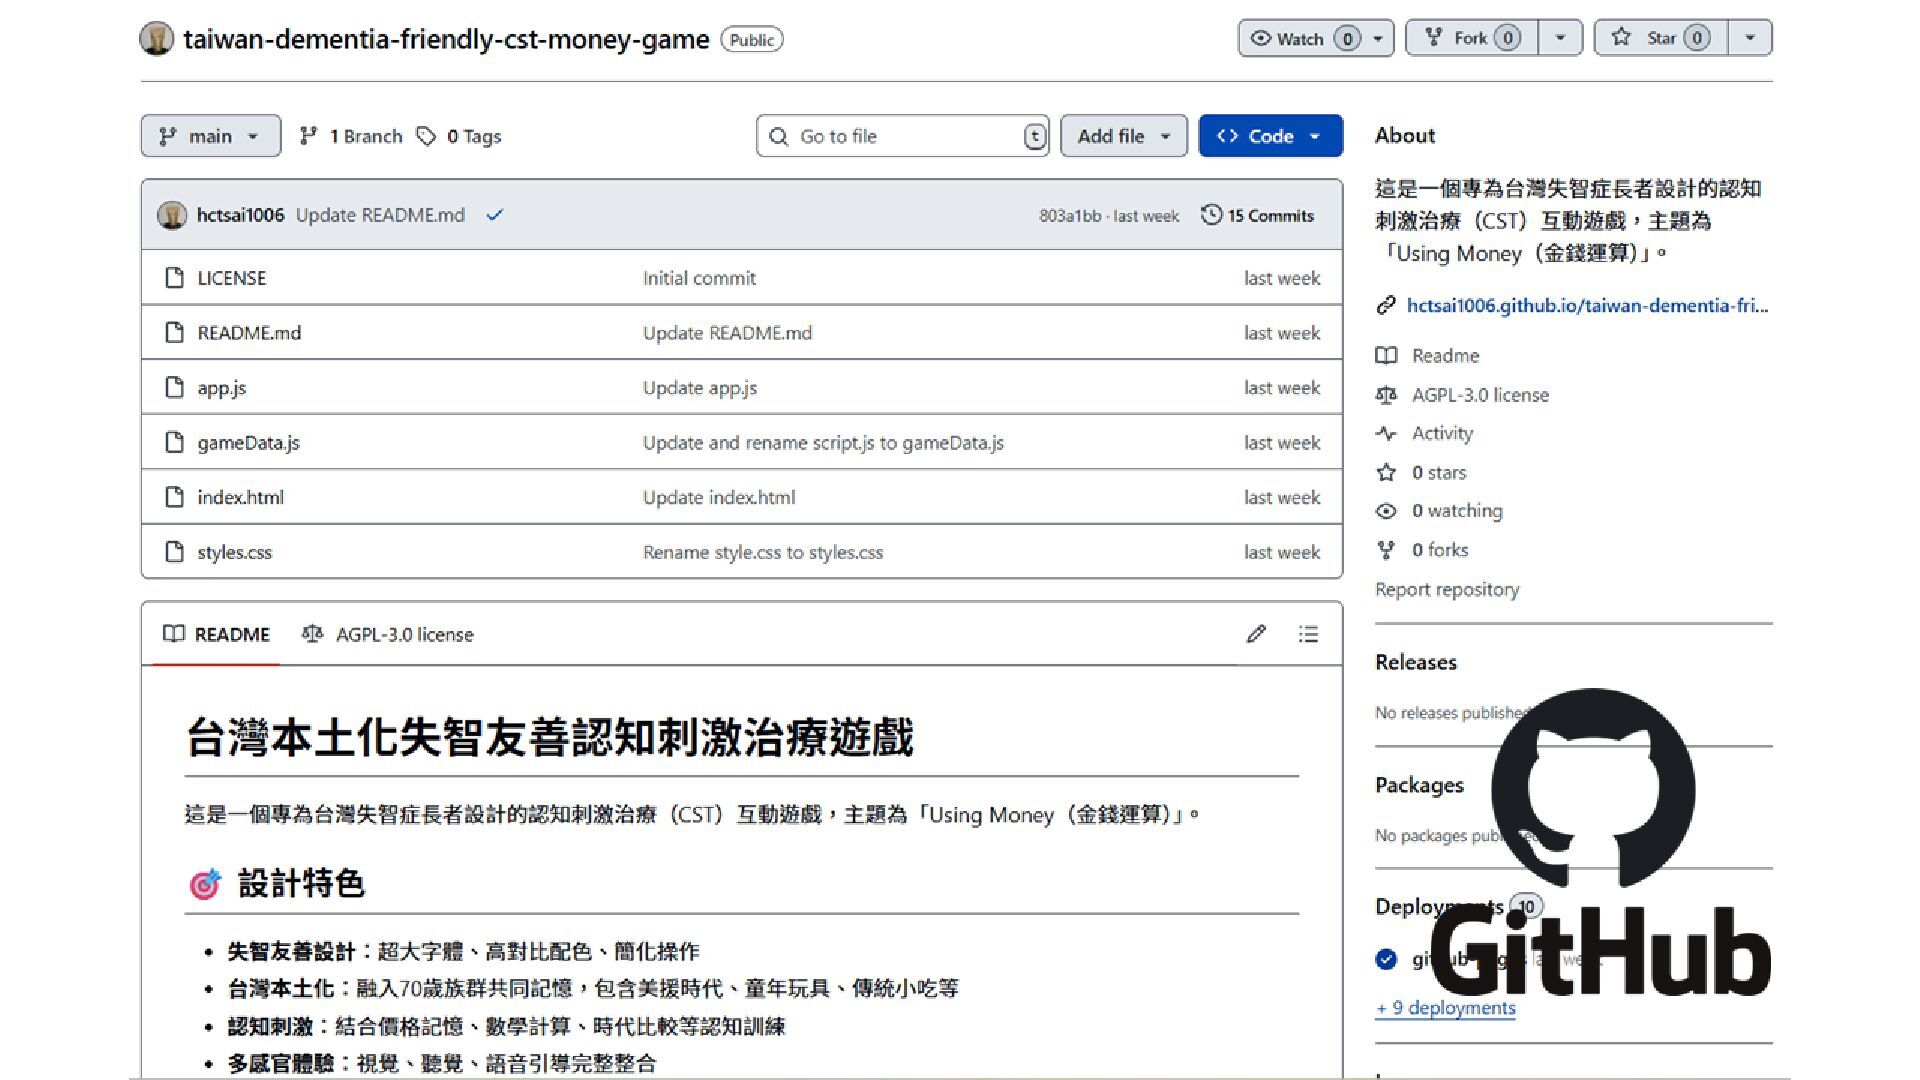The height and width of the screenshot is (1080, 1920).
Task: Focus the Go to file search field
Action: (x=903, y=136)
